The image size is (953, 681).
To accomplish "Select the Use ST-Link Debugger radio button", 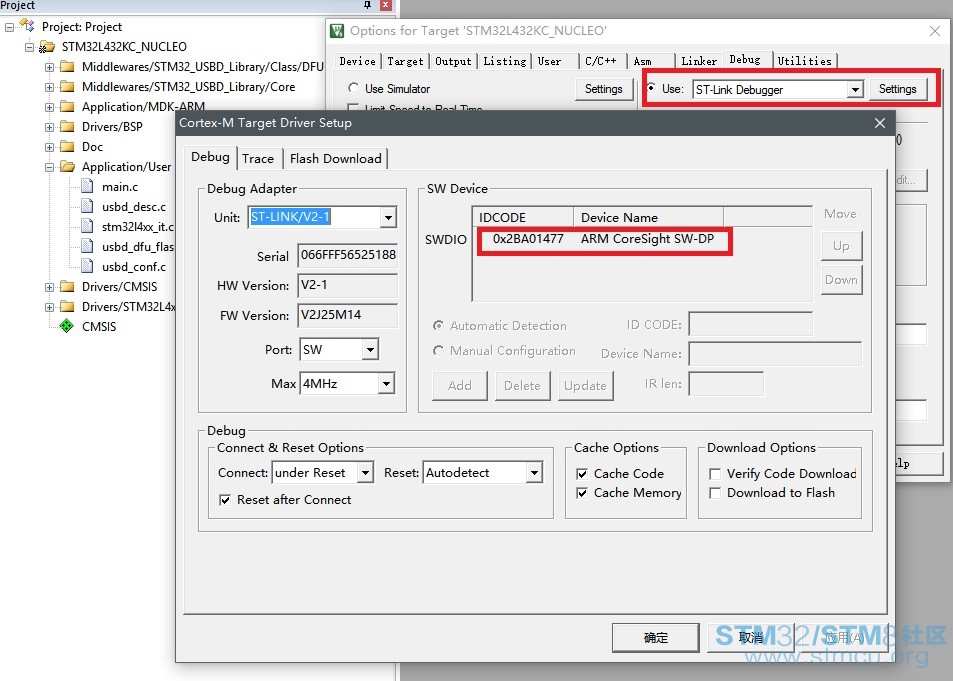I will (651, 88).
